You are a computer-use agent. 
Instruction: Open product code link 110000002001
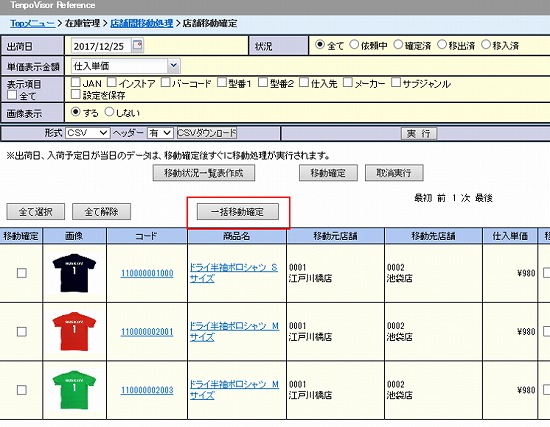147,332
